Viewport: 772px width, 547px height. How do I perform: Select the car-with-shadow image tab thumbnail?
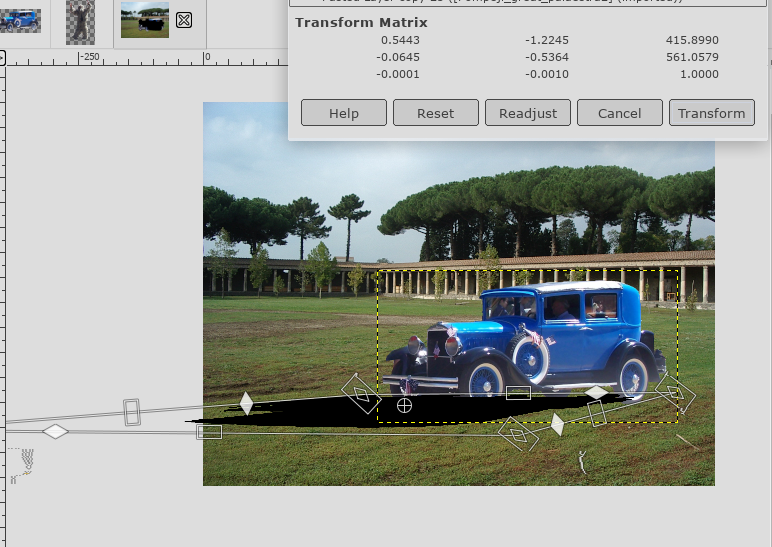pyautogui.click(x=145, y=20)
